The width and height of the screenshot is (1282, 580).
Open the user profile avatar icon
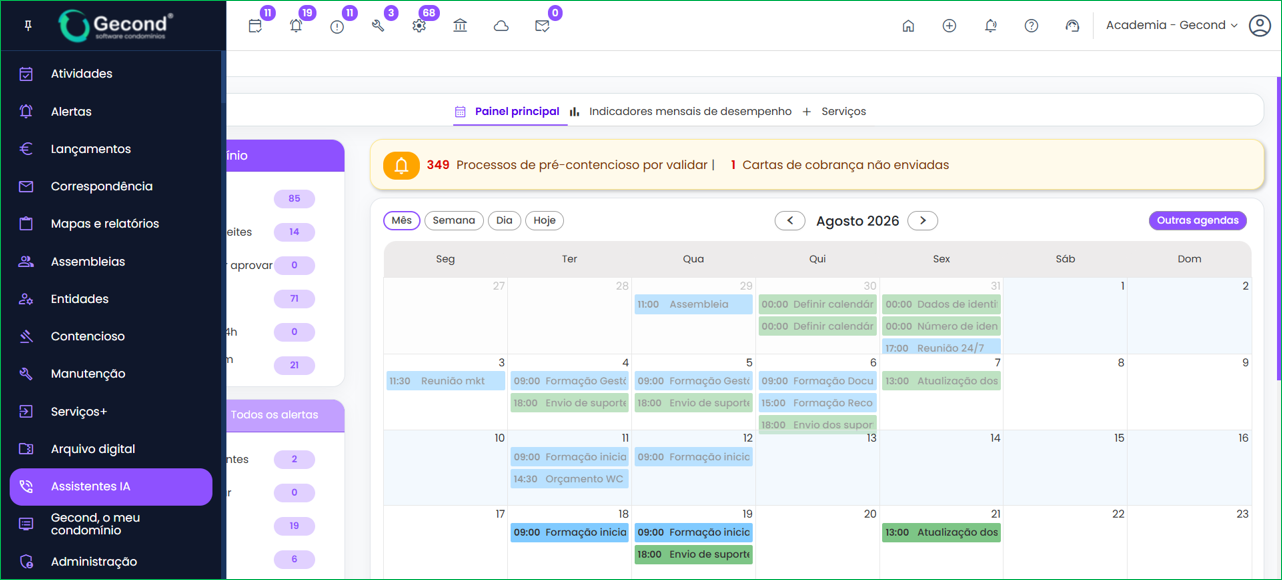click(x=1260, y=26)
